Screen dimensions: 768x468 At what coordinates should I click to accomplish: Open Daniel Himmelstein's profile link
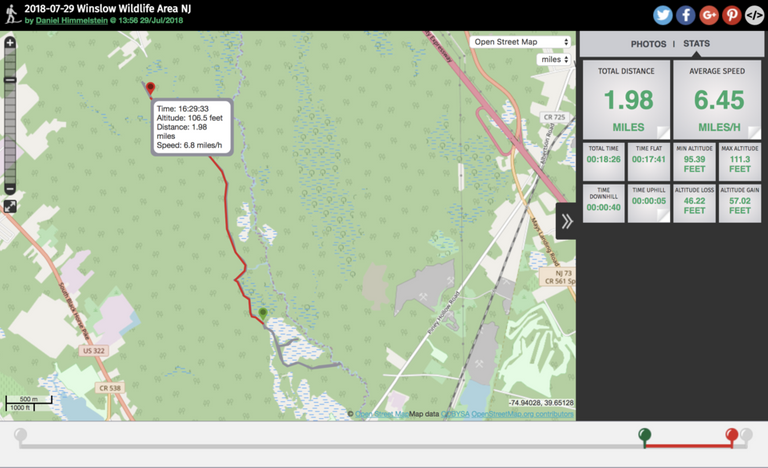coord(73,21)
